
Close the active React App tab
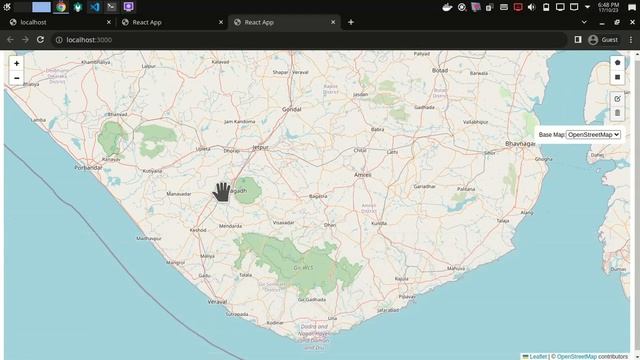click(x=333, y=22)
